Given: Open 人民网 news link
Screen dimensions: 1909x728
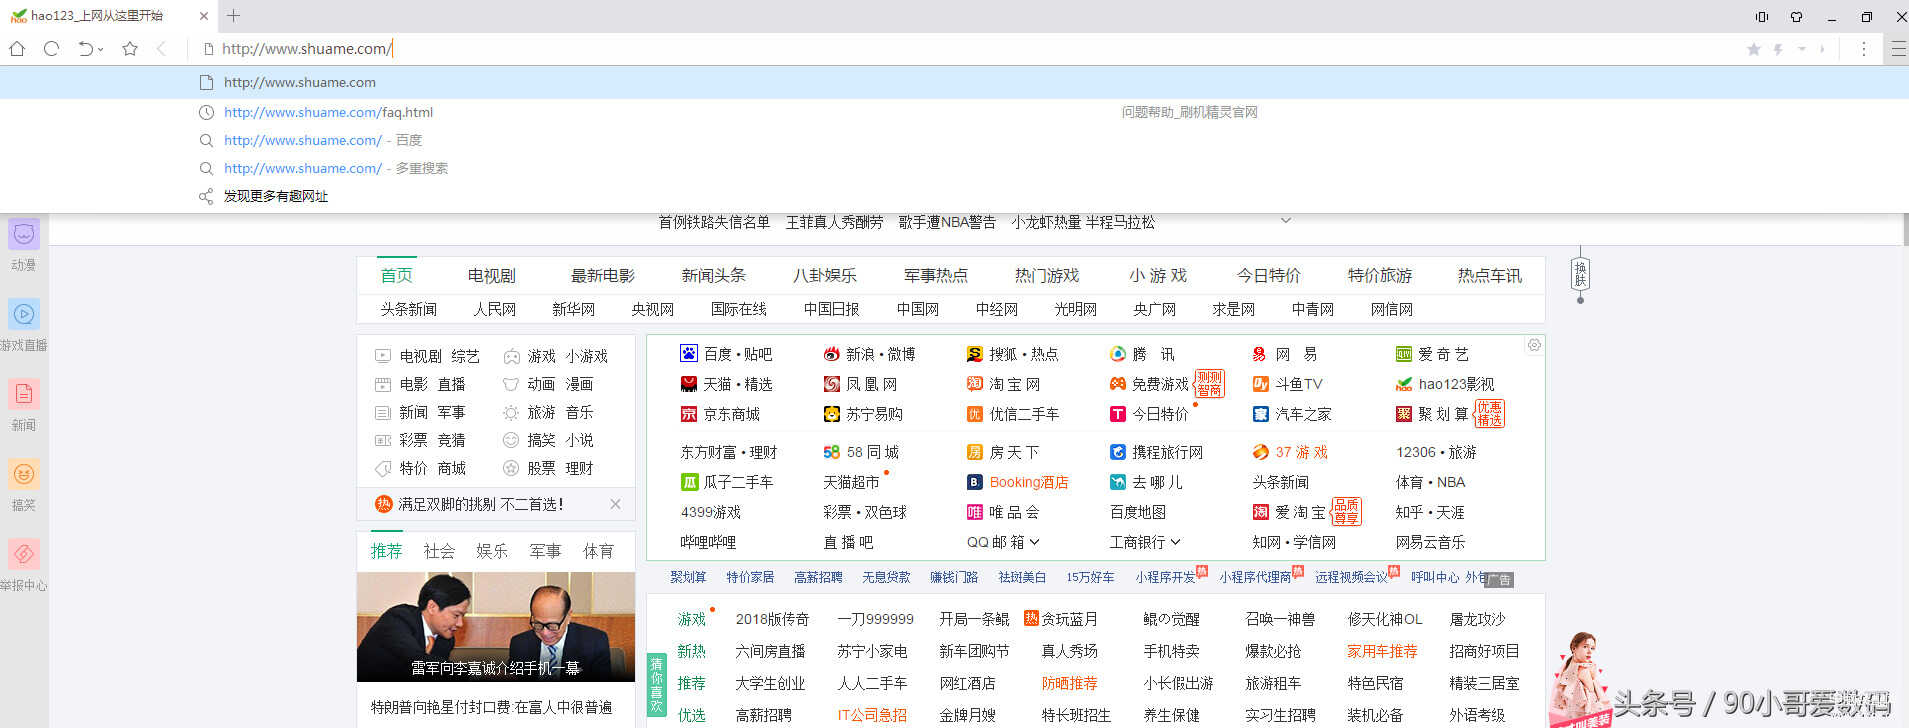Looking at the screenshot, I should [x=495, y=309].
